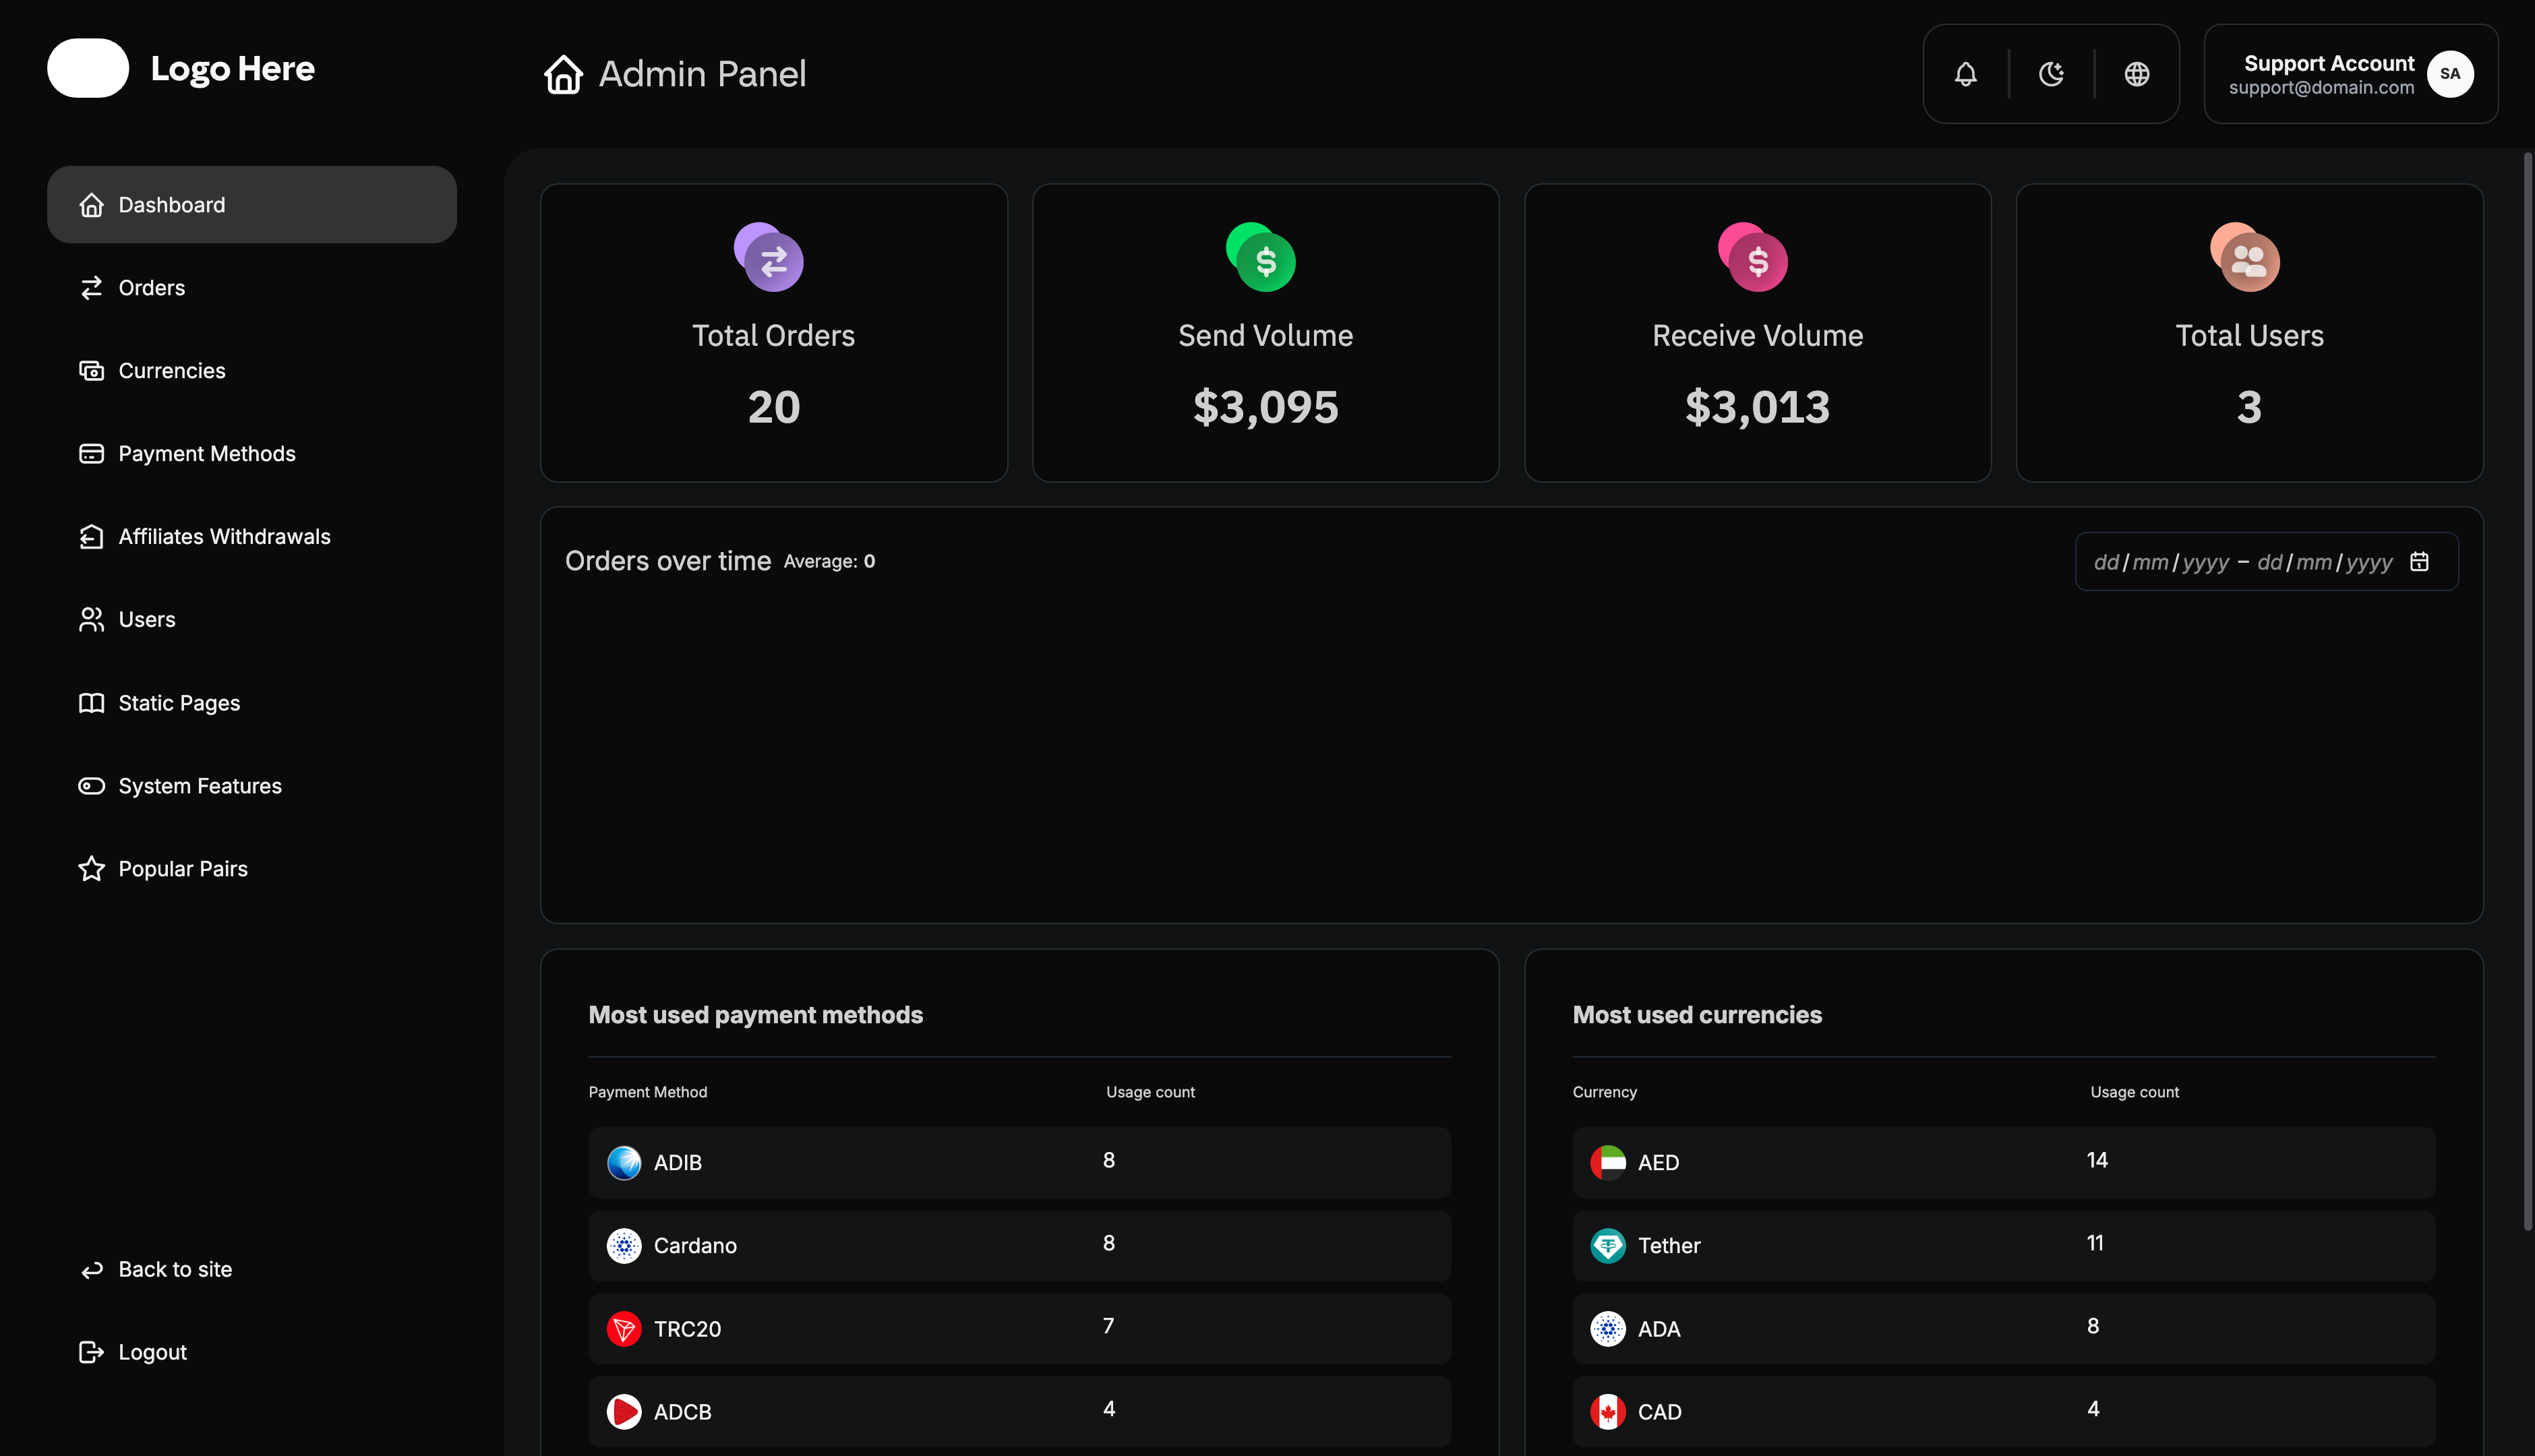The width and height of the screenshot is (2535, 1456).
Task: Toggle dark mode with the moon icon
Action: click(2051, 73)
